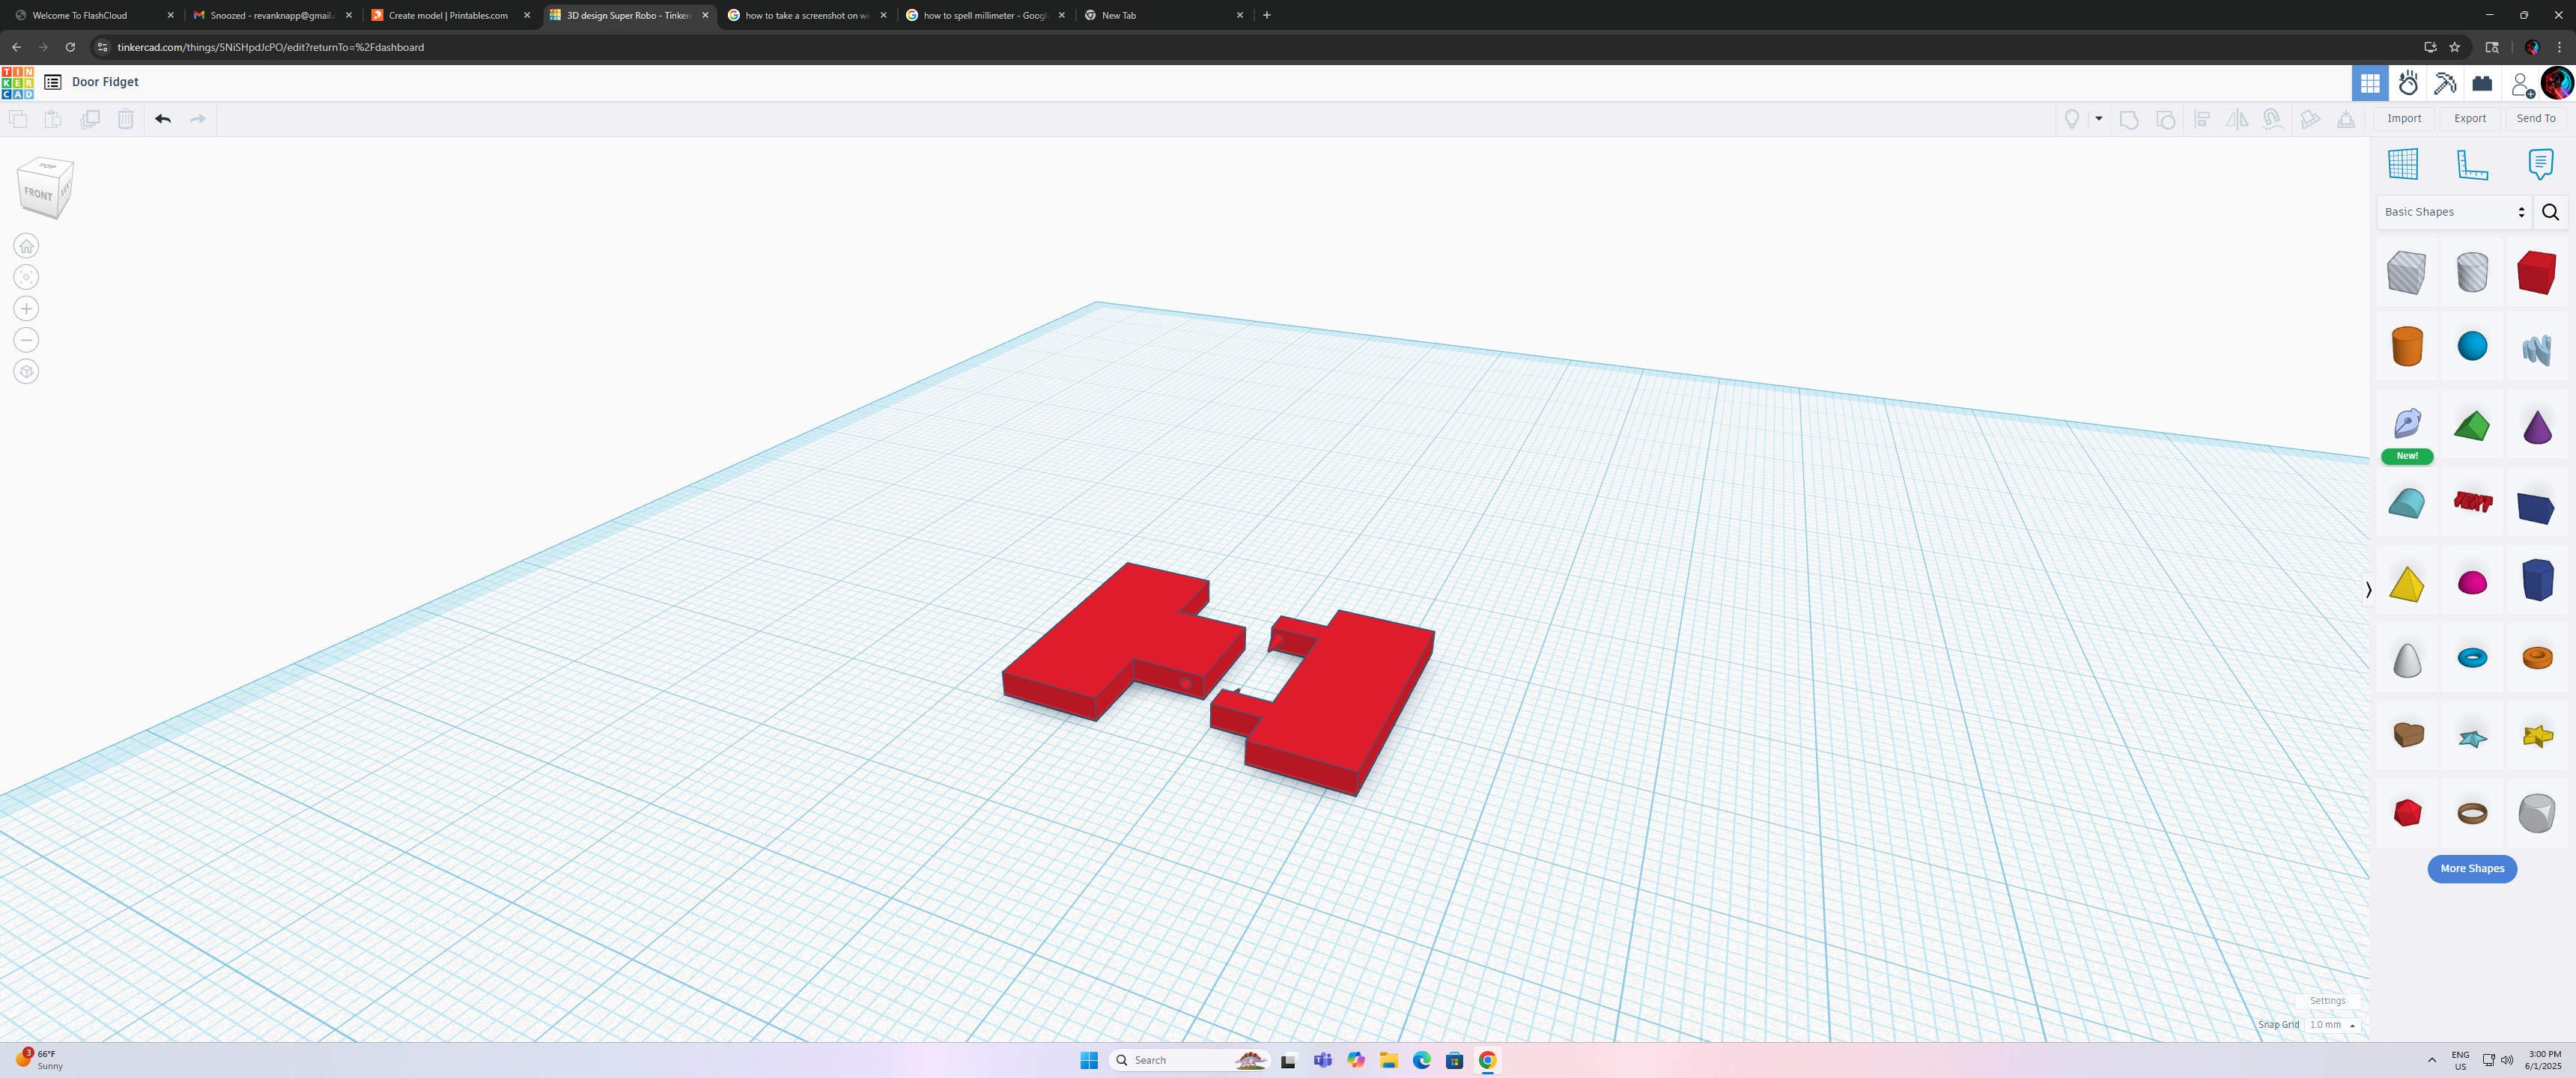Screen dimensions: 2576x1078
Task: Click the Workplane toolbar tool
Action: pos(2310,119)
